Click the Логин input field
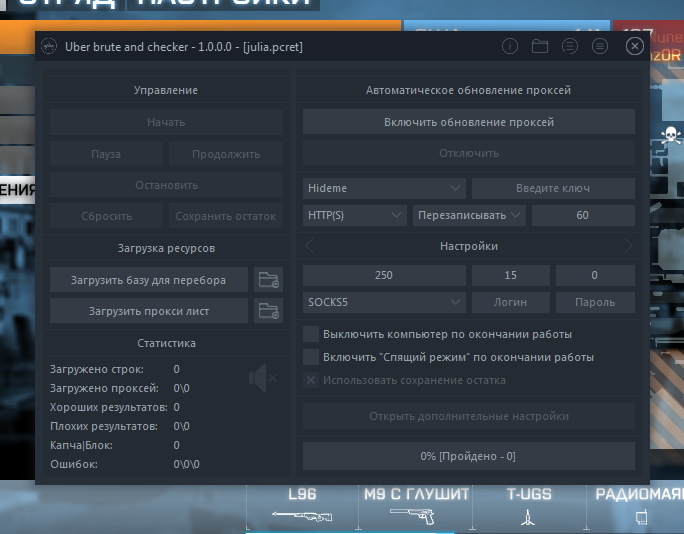 511,302
